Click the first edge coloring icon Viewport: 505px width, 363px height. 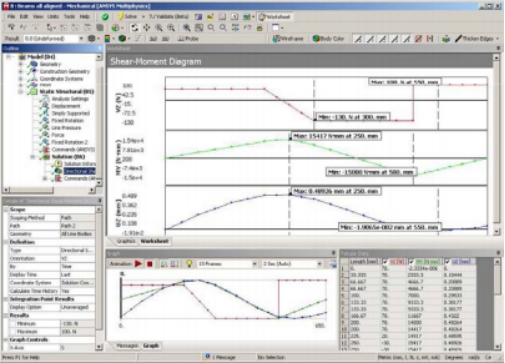pos(358,39)
